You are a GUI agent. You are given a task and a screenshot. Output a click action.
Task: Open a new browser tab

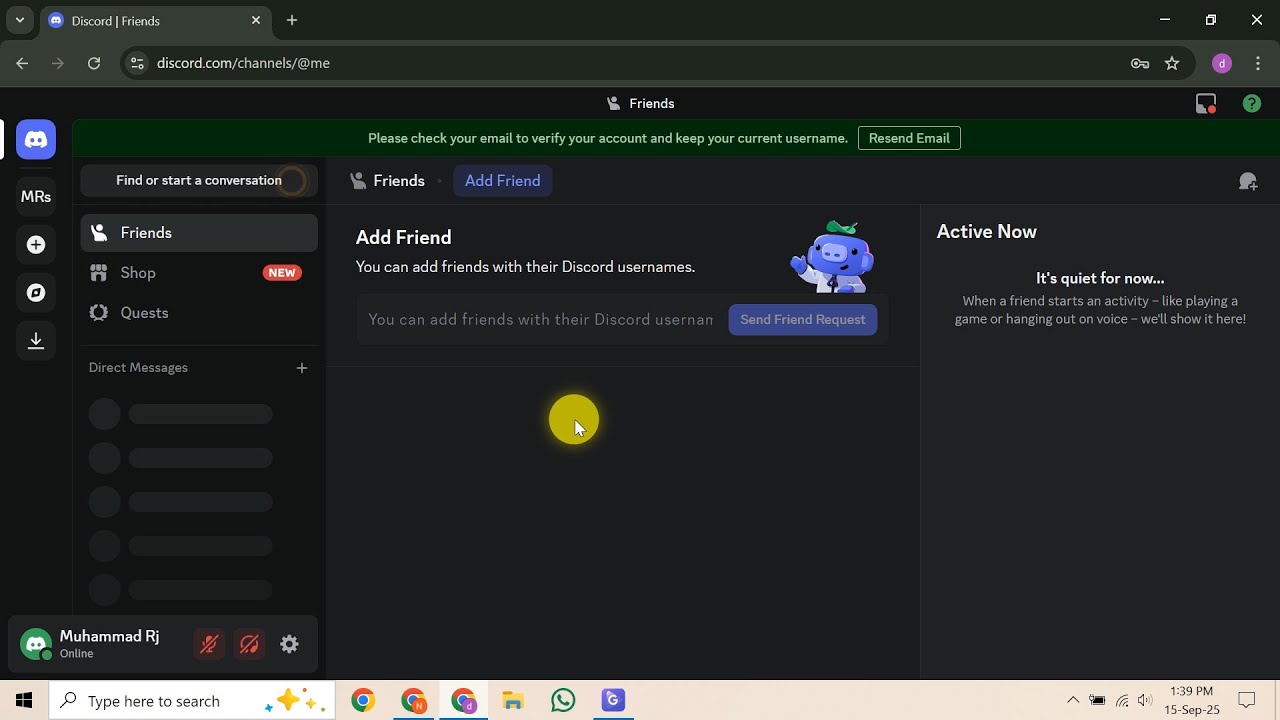(292, 20)
